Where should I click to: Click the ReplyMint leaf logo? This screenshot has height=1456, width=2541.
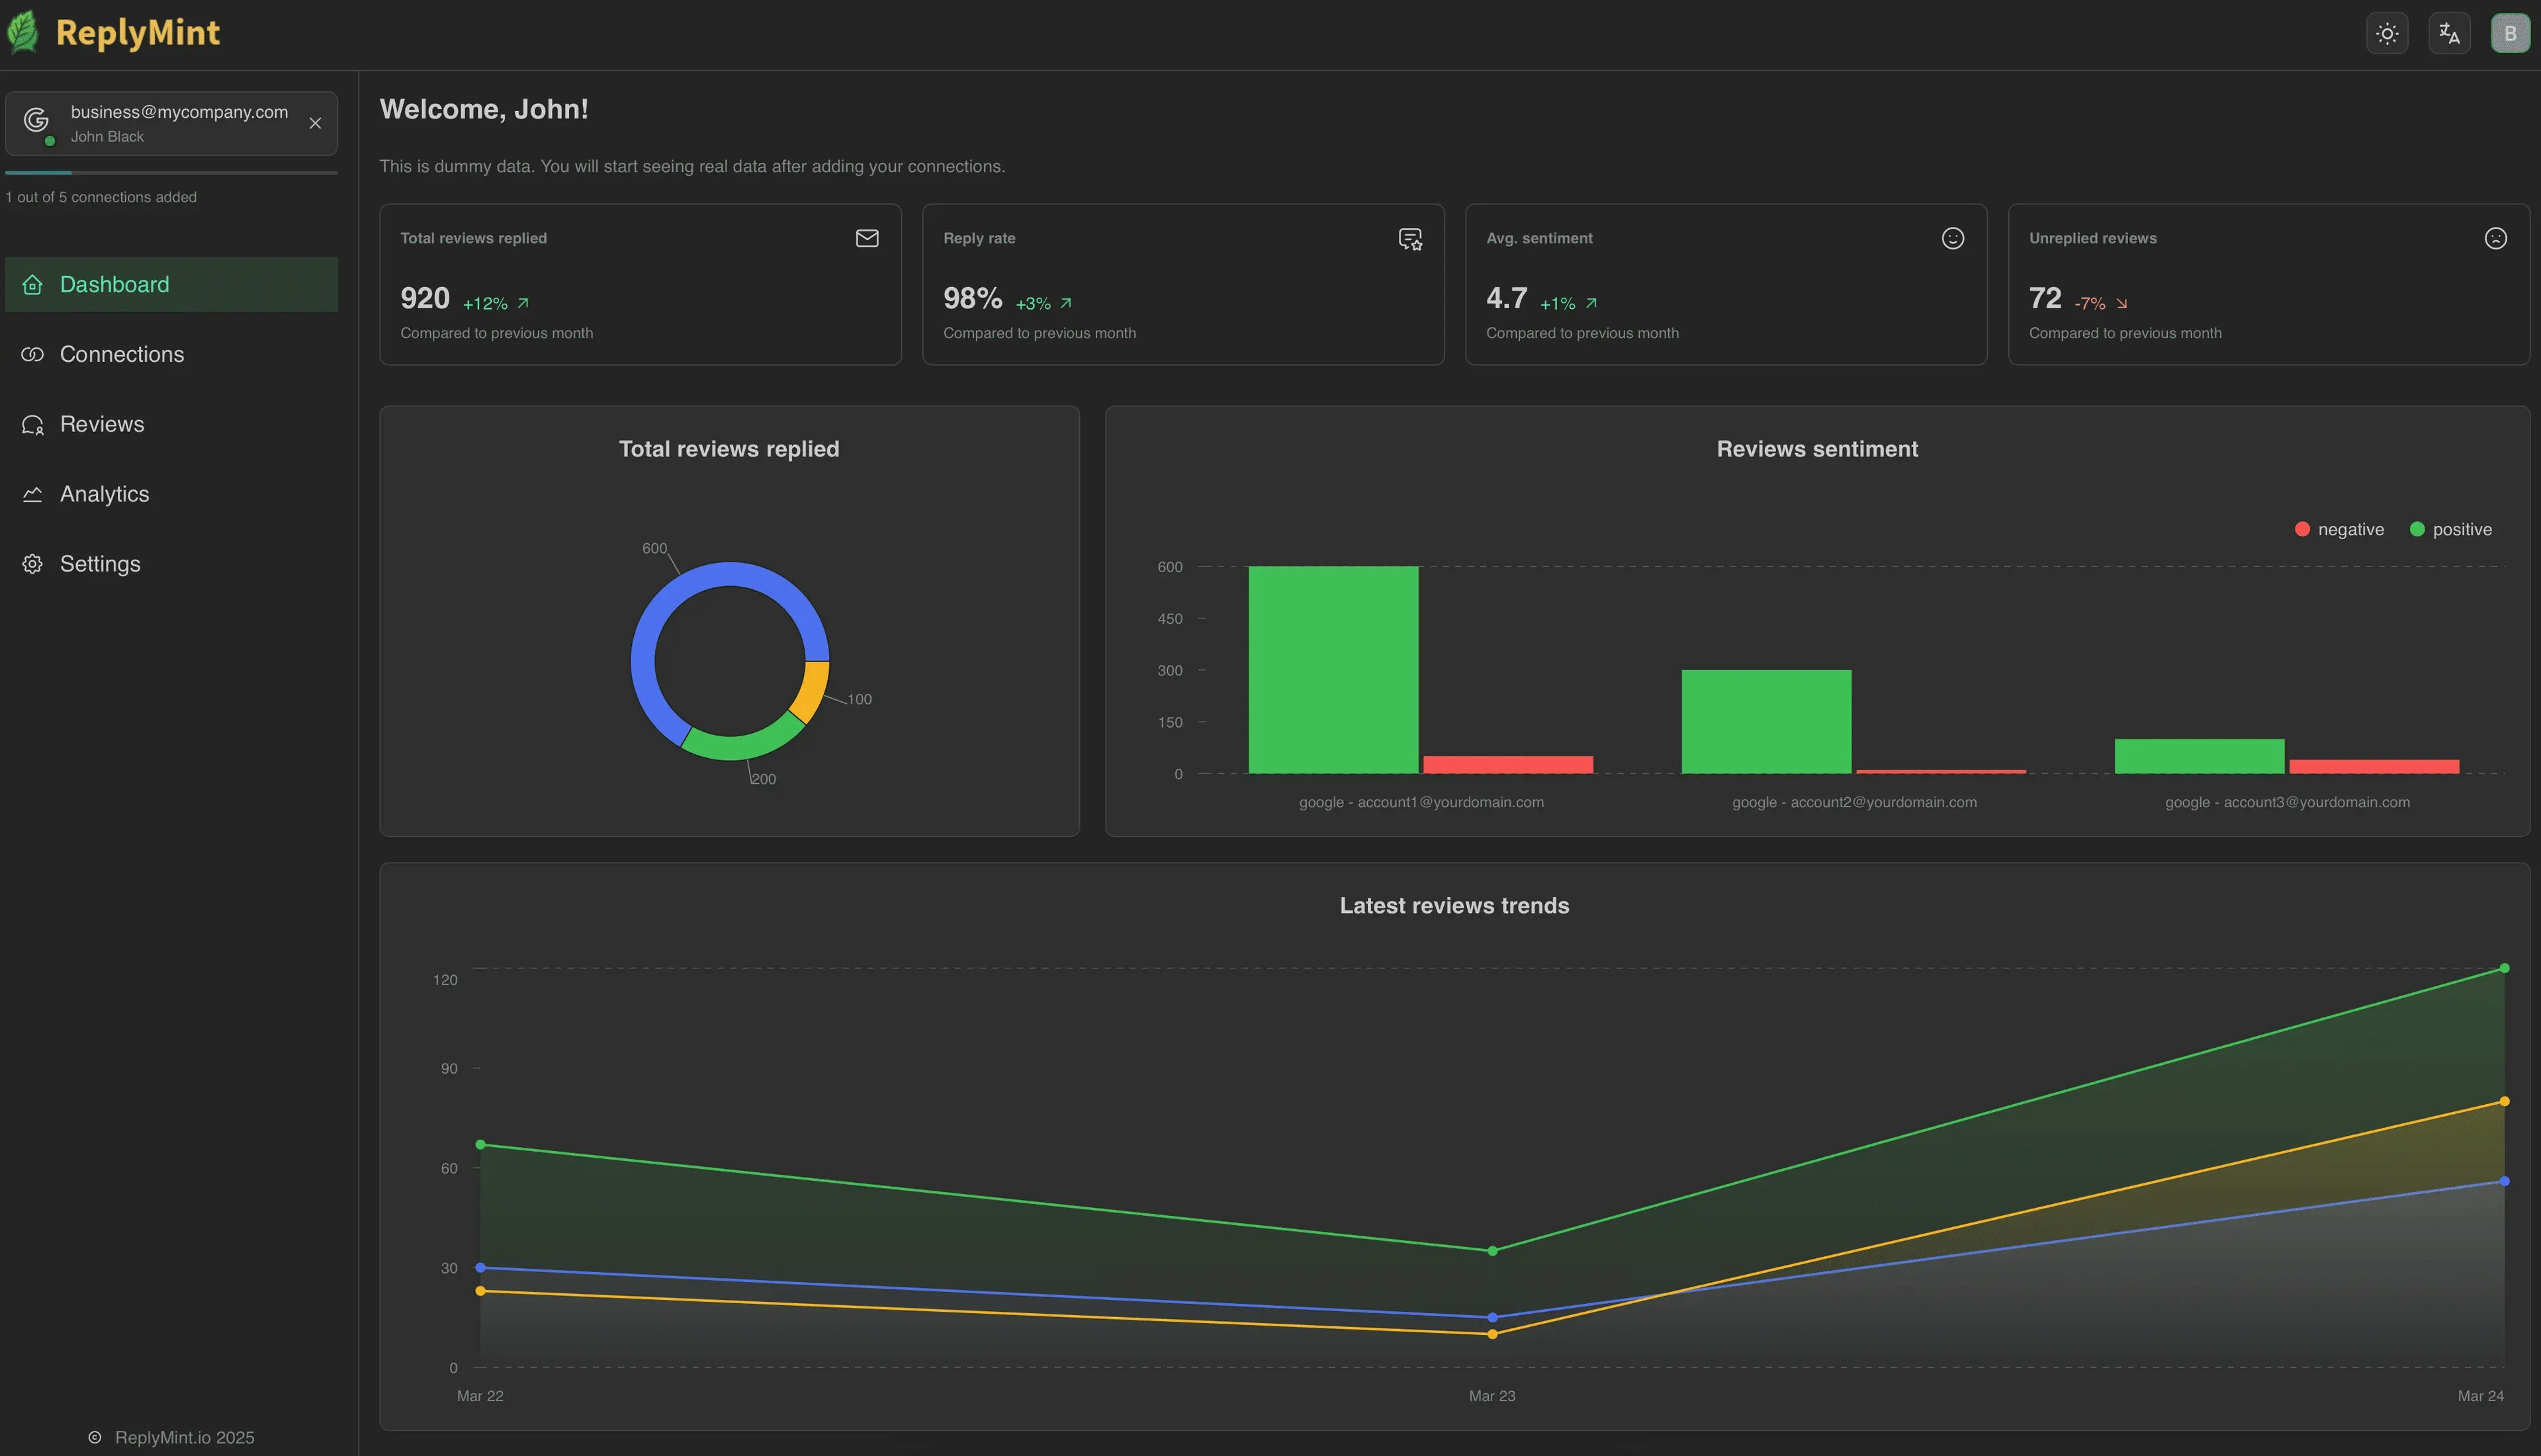[24, 32]
